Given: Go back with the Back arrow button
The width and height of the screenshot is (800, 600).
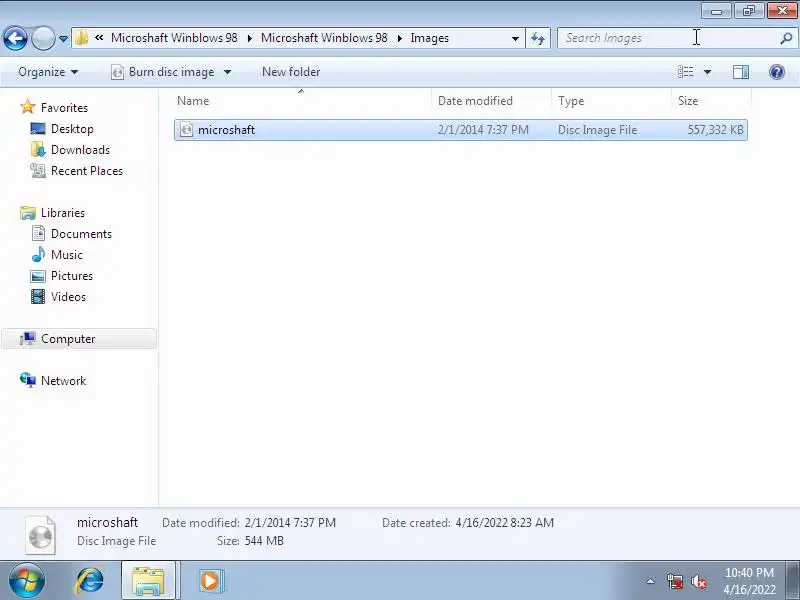Looking at the screenshot, I should coord(15,38).
